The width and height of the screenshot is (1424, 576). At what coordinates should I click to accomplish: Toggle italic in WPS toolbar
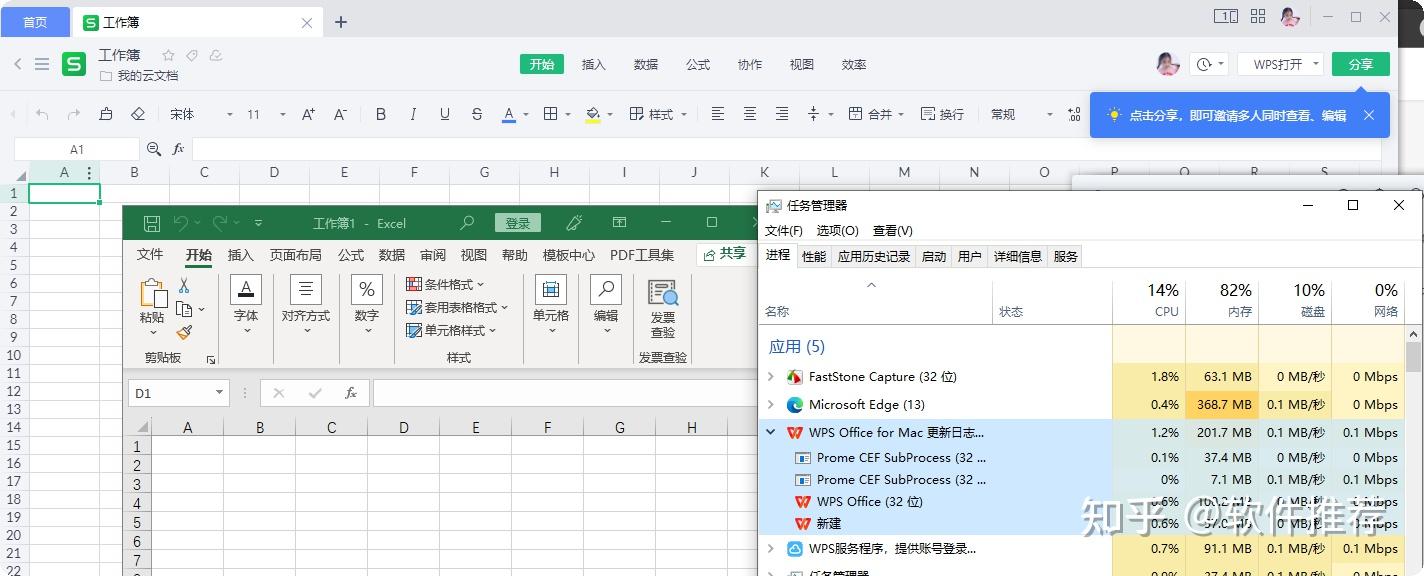pyautogui.click(x=413, y=115)
